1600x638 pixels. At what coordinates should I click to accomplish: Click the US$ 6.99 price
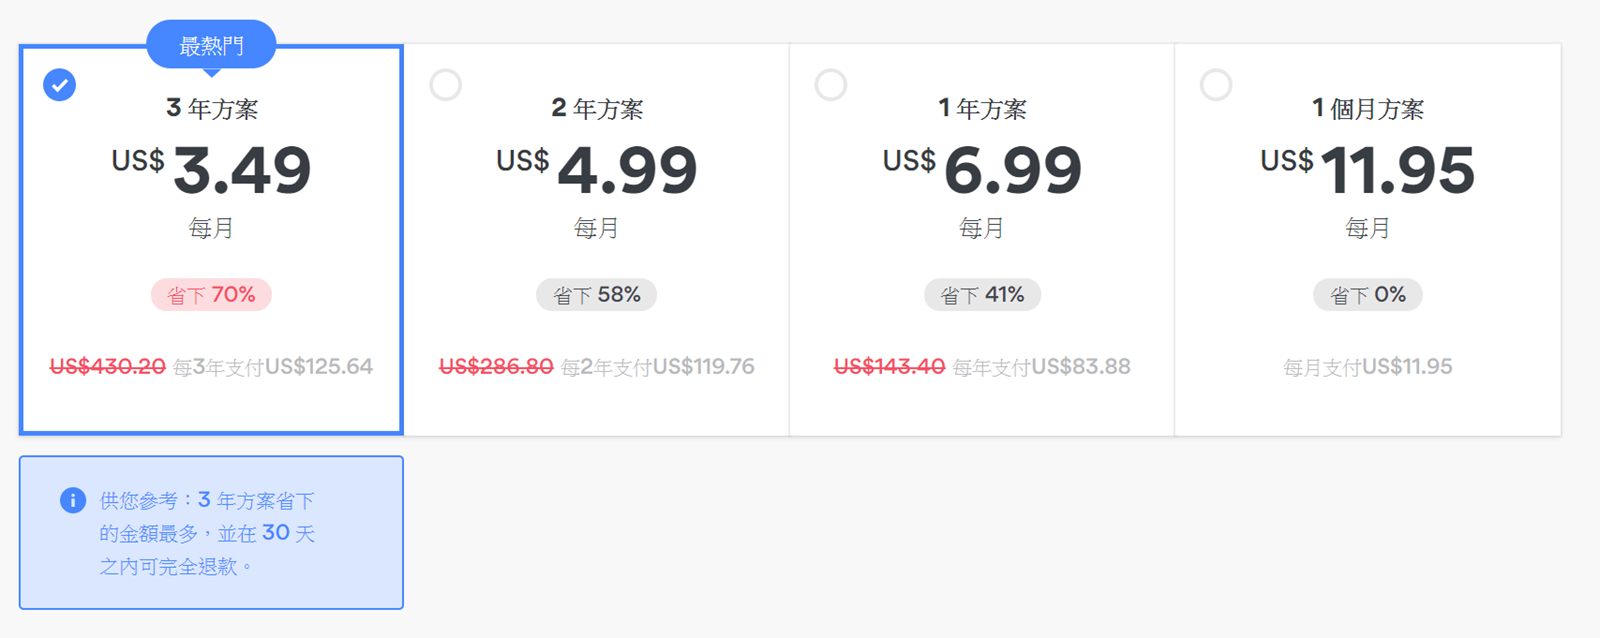coord(982,170)
